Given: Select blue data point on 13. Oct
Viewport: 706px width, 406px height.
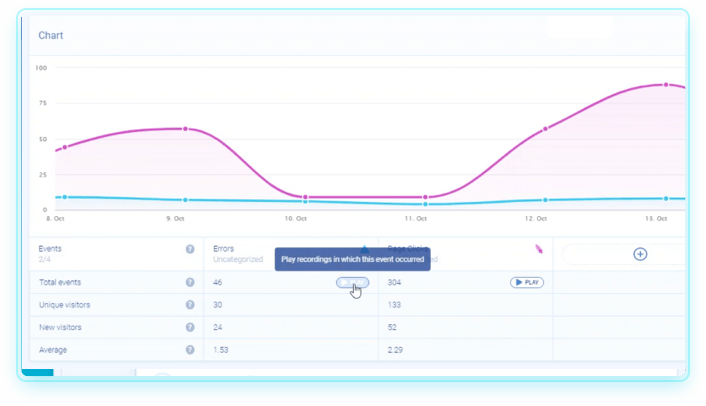Looking at the screenshot, I should (x=666, y=198).
